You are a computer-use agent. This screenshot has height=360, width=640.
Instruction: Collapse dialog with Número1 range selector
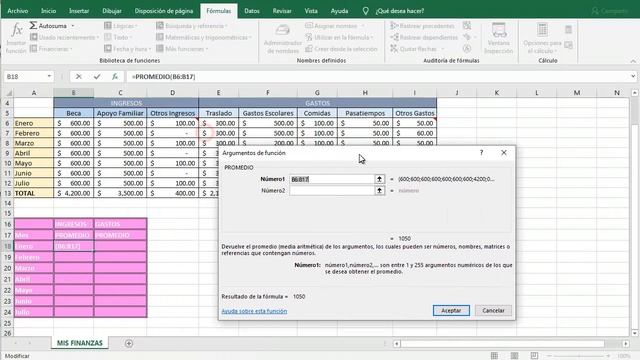coord(380,179)
